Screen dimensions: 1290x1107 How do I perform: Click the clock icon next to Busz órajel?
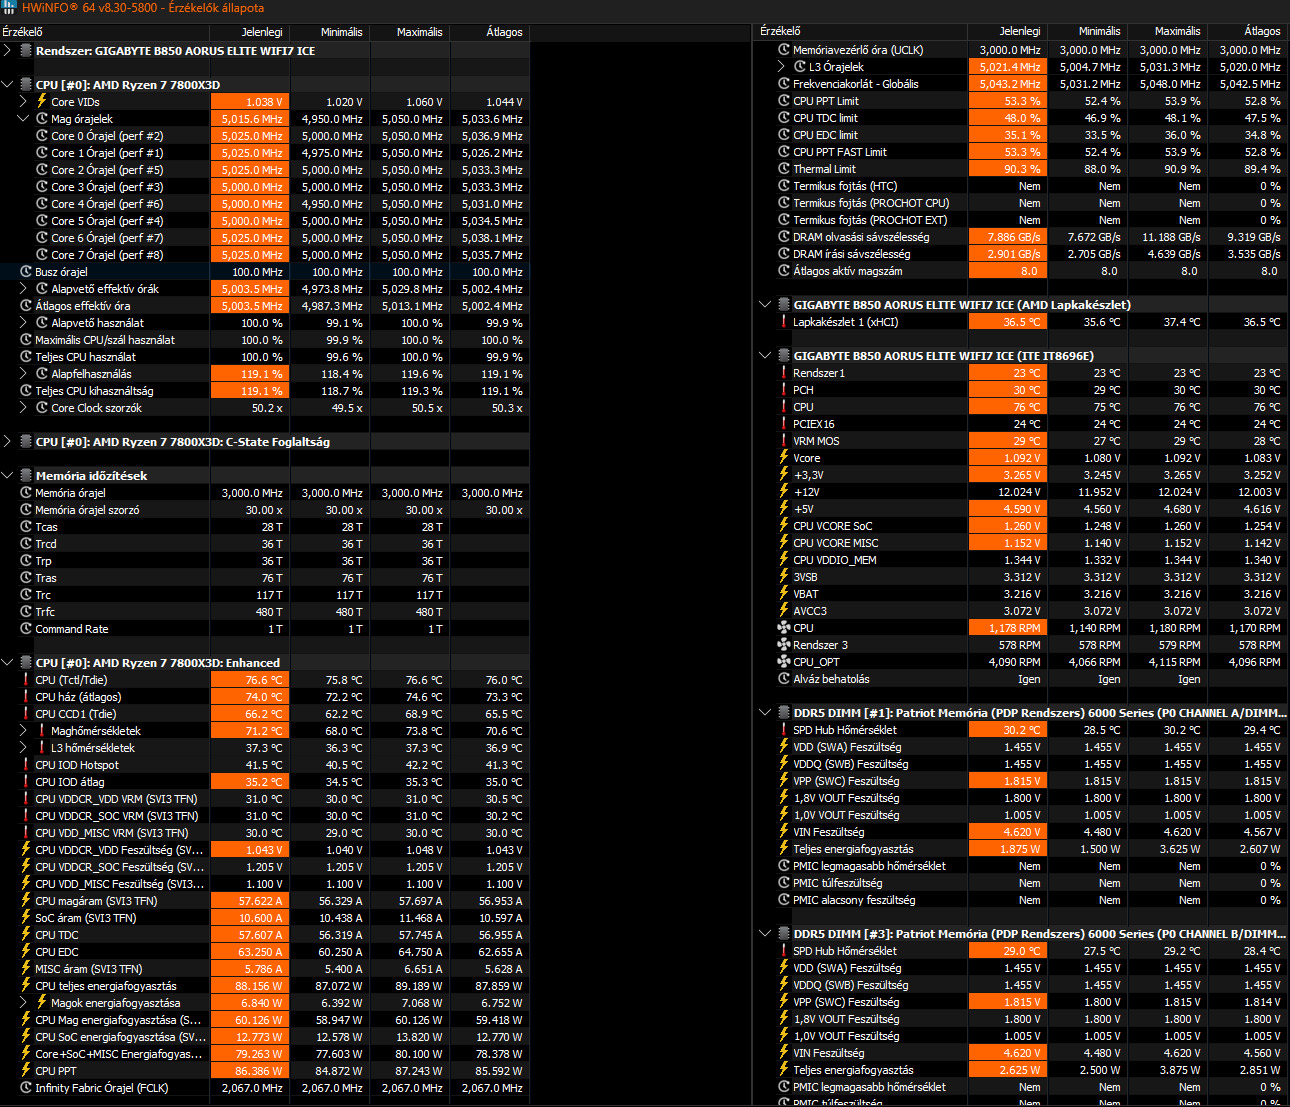(x=26, y=271)
